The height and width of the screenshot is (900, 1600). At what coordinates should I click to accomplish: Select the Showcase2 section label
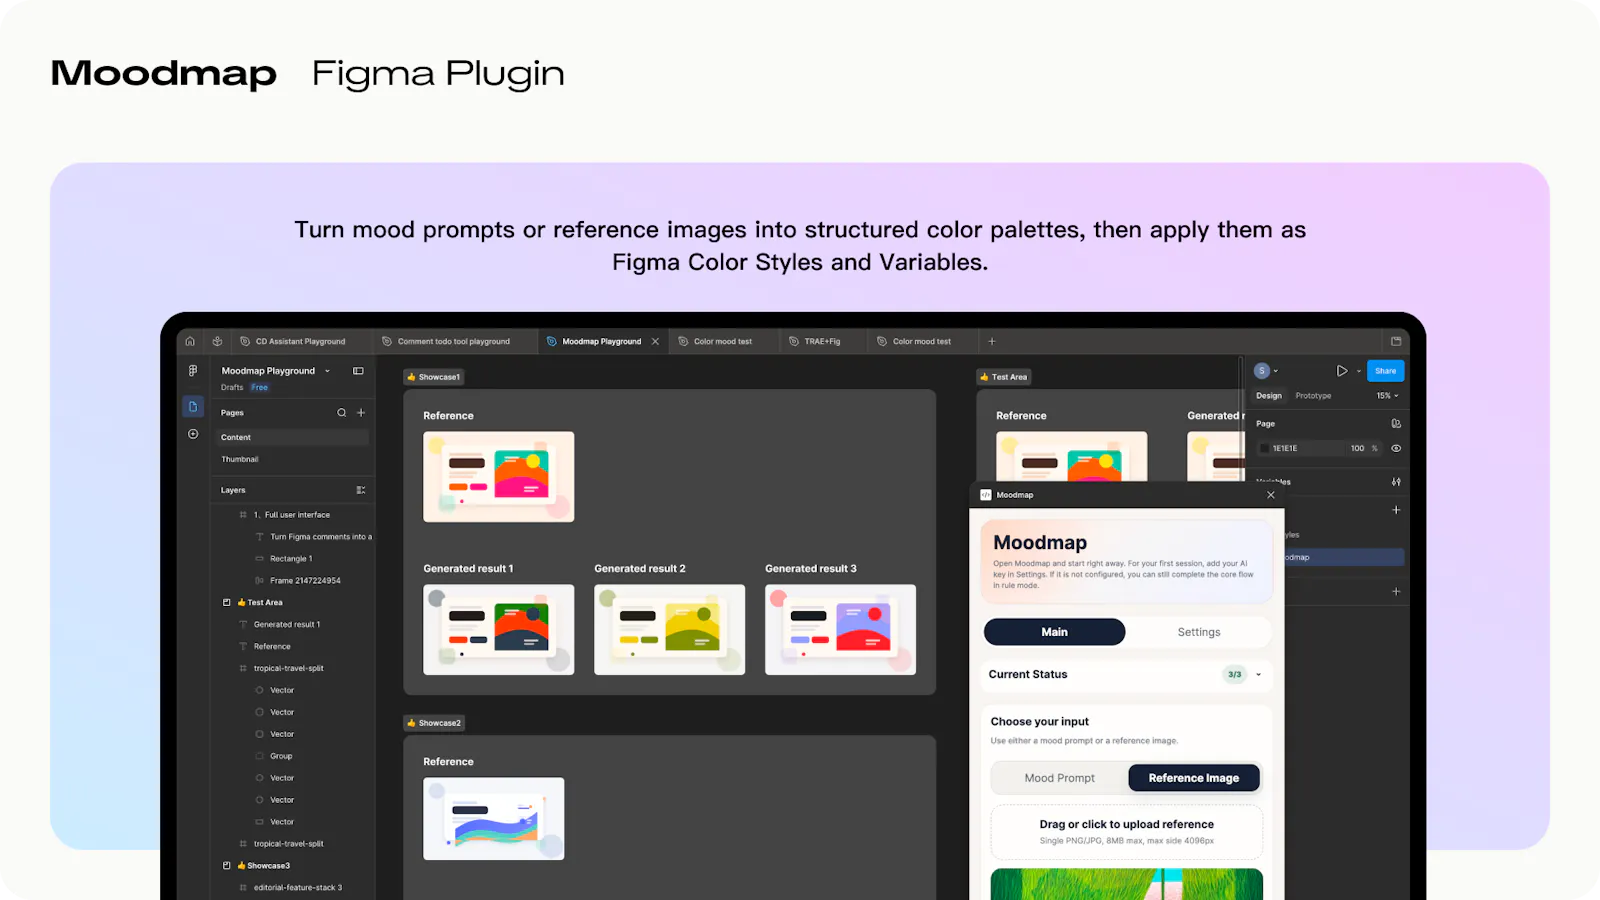(434, 723)
